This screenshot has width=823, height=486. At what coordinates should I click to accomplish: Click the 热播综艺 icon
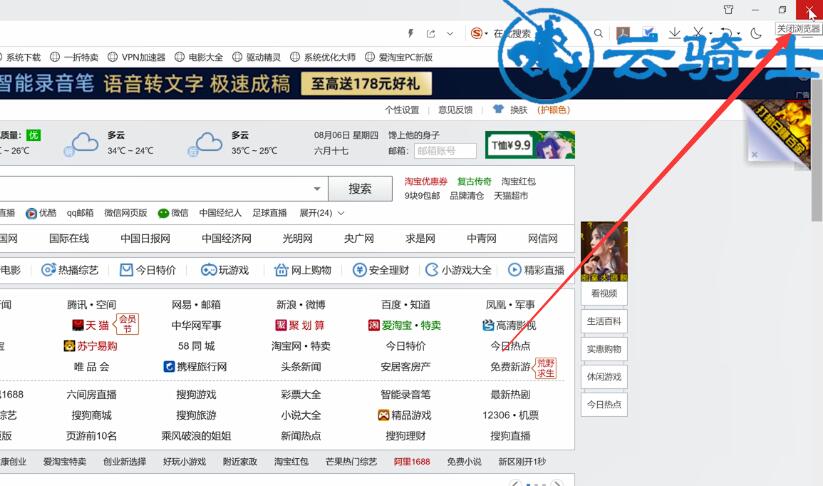48,270
